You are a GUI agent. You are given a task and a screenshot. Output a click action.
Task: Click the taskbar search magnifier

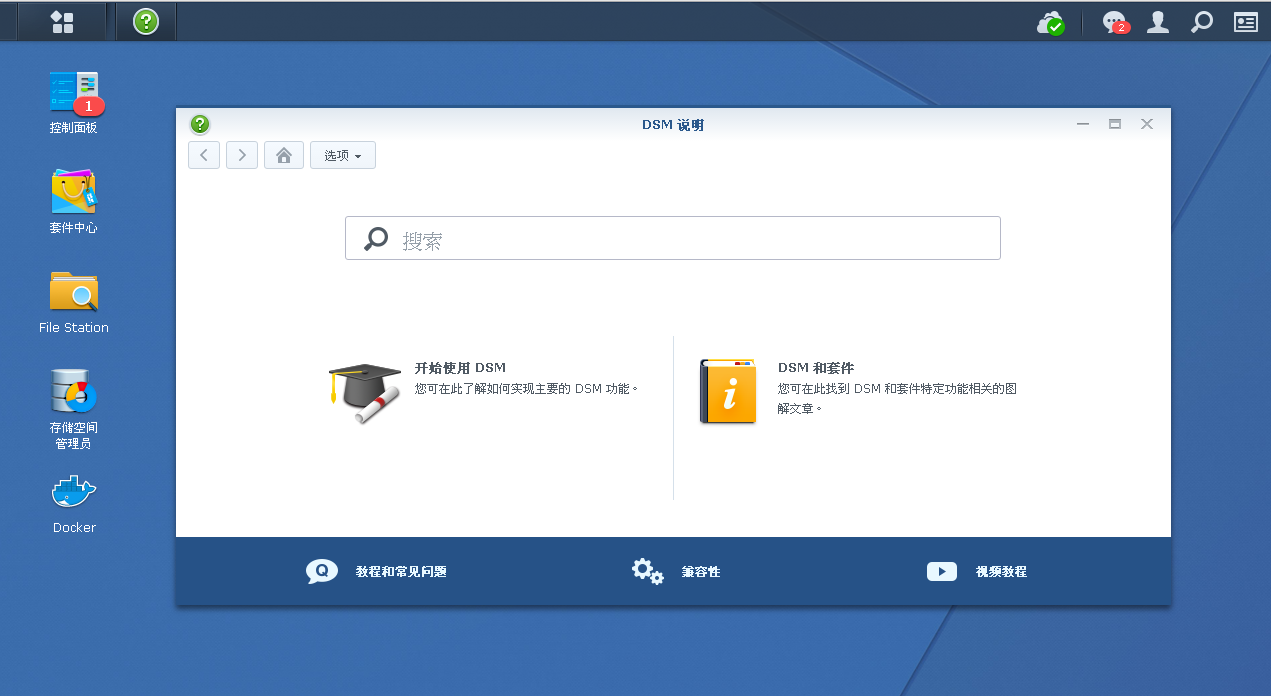[x=1201, y=22]
